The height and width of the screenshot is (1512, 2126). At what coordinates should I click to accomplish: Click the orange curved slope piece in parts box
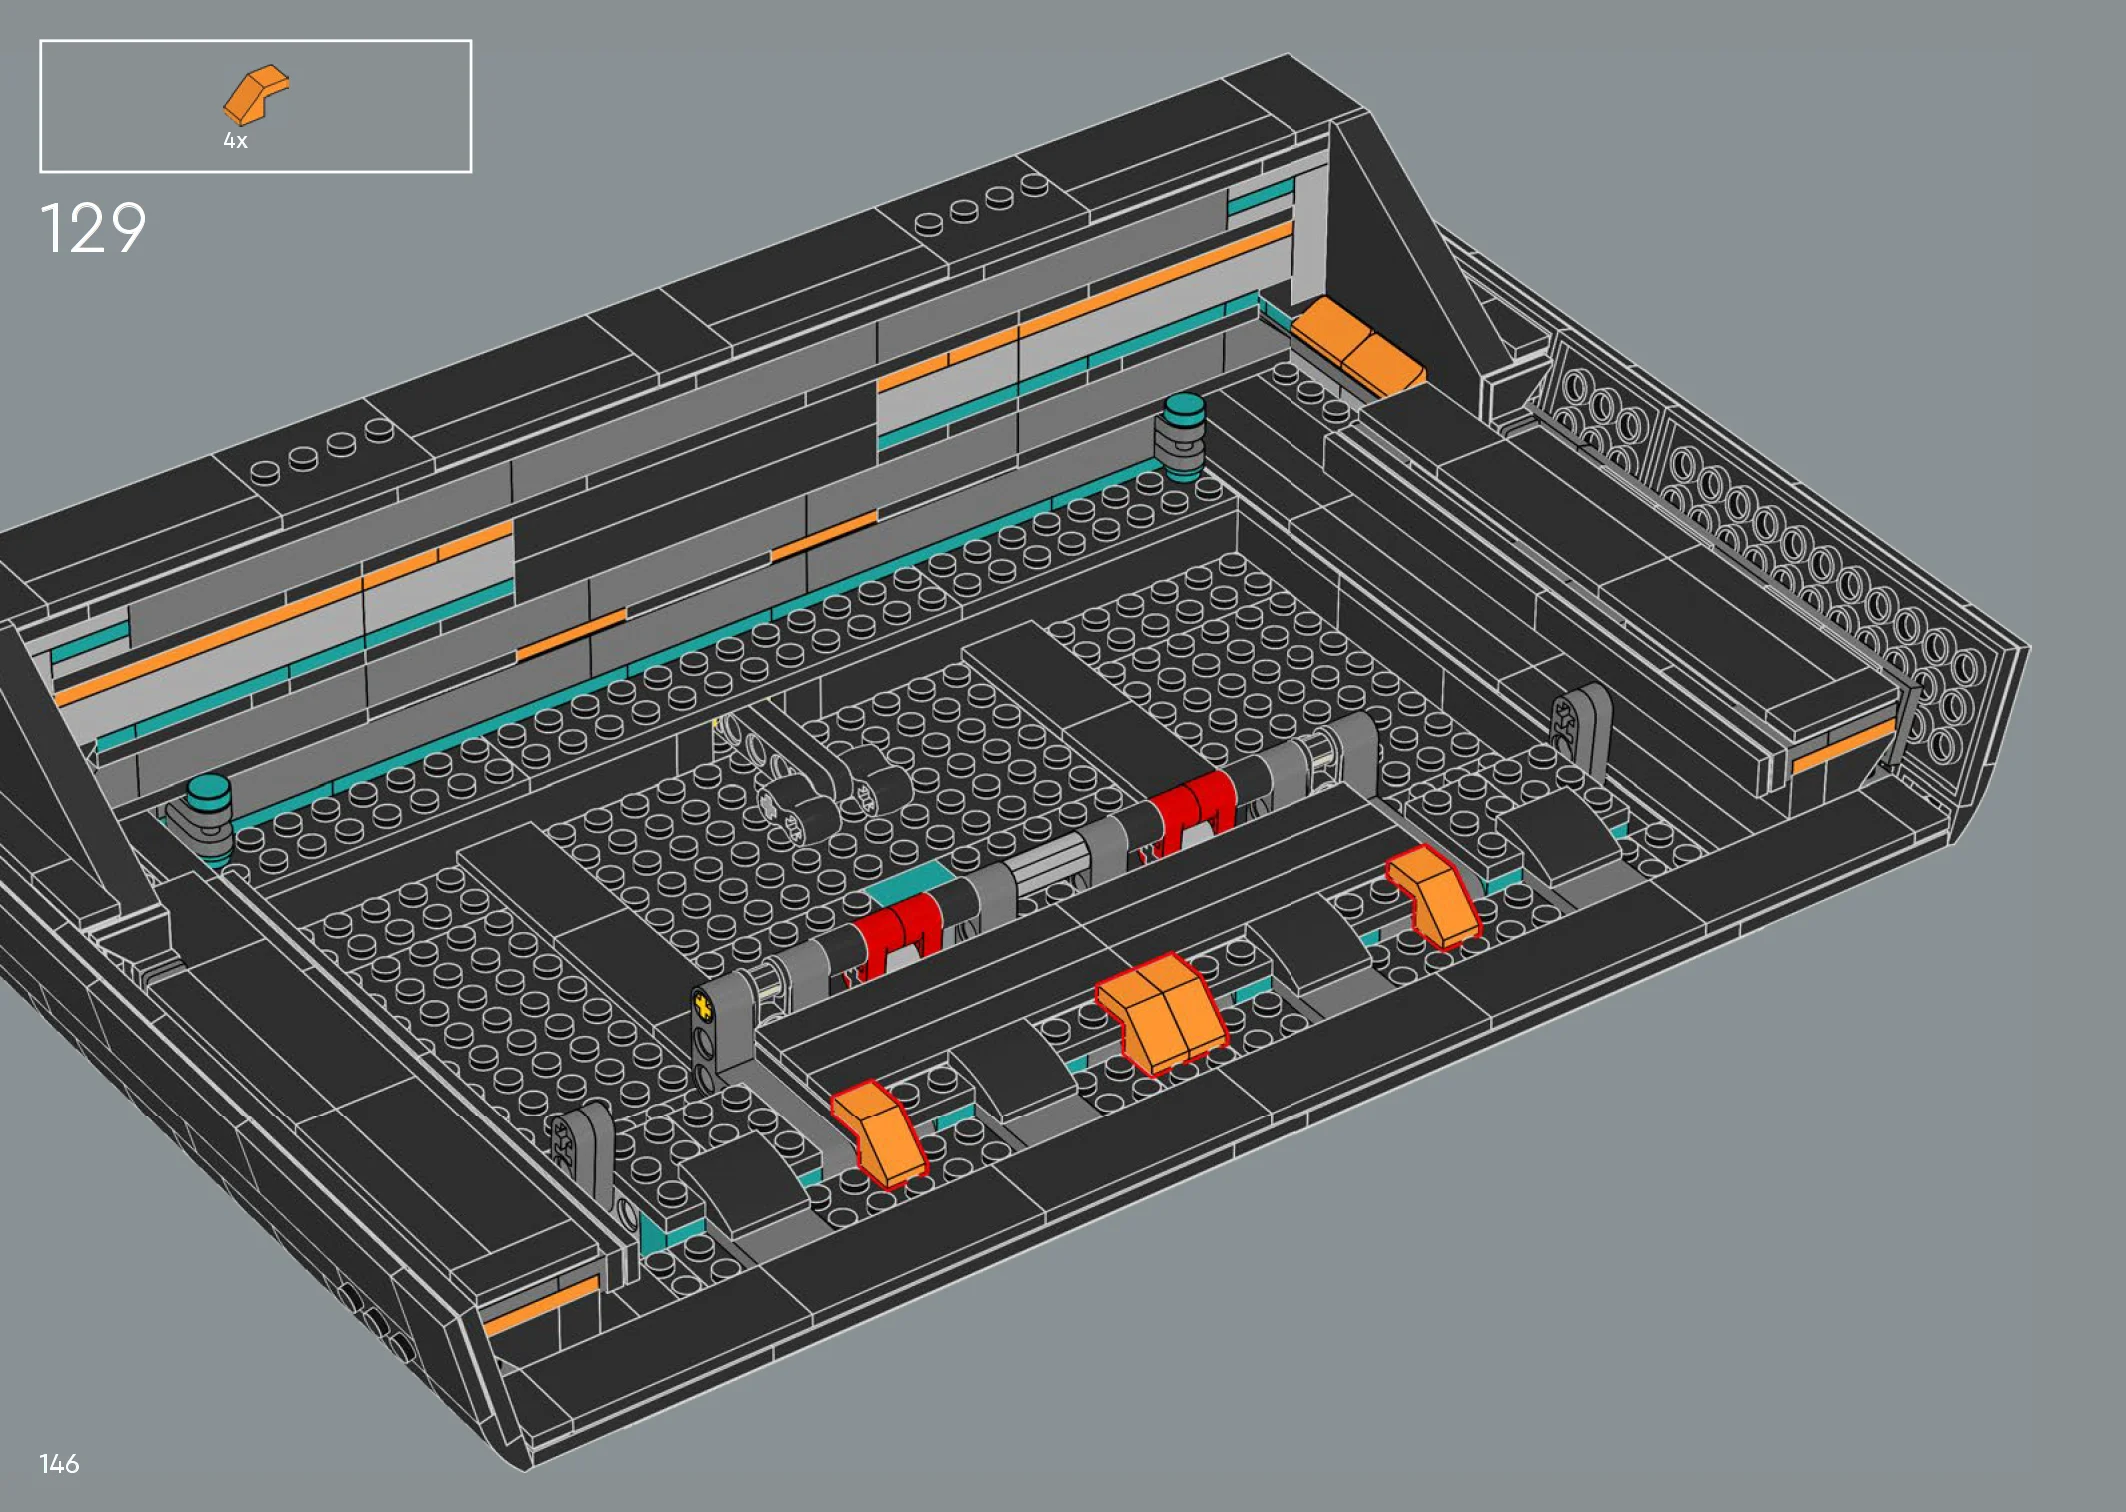pyautogui.click(x=256, y=96)
